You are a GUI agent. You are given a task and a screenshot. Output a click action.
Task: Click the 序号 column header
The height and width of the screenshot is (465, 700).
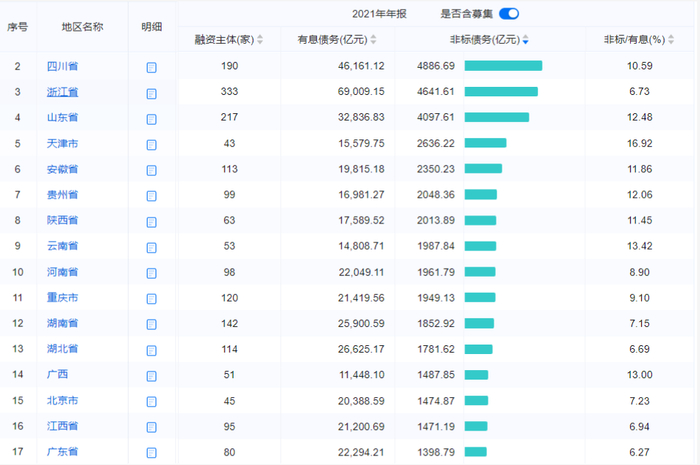coord(17,26)
